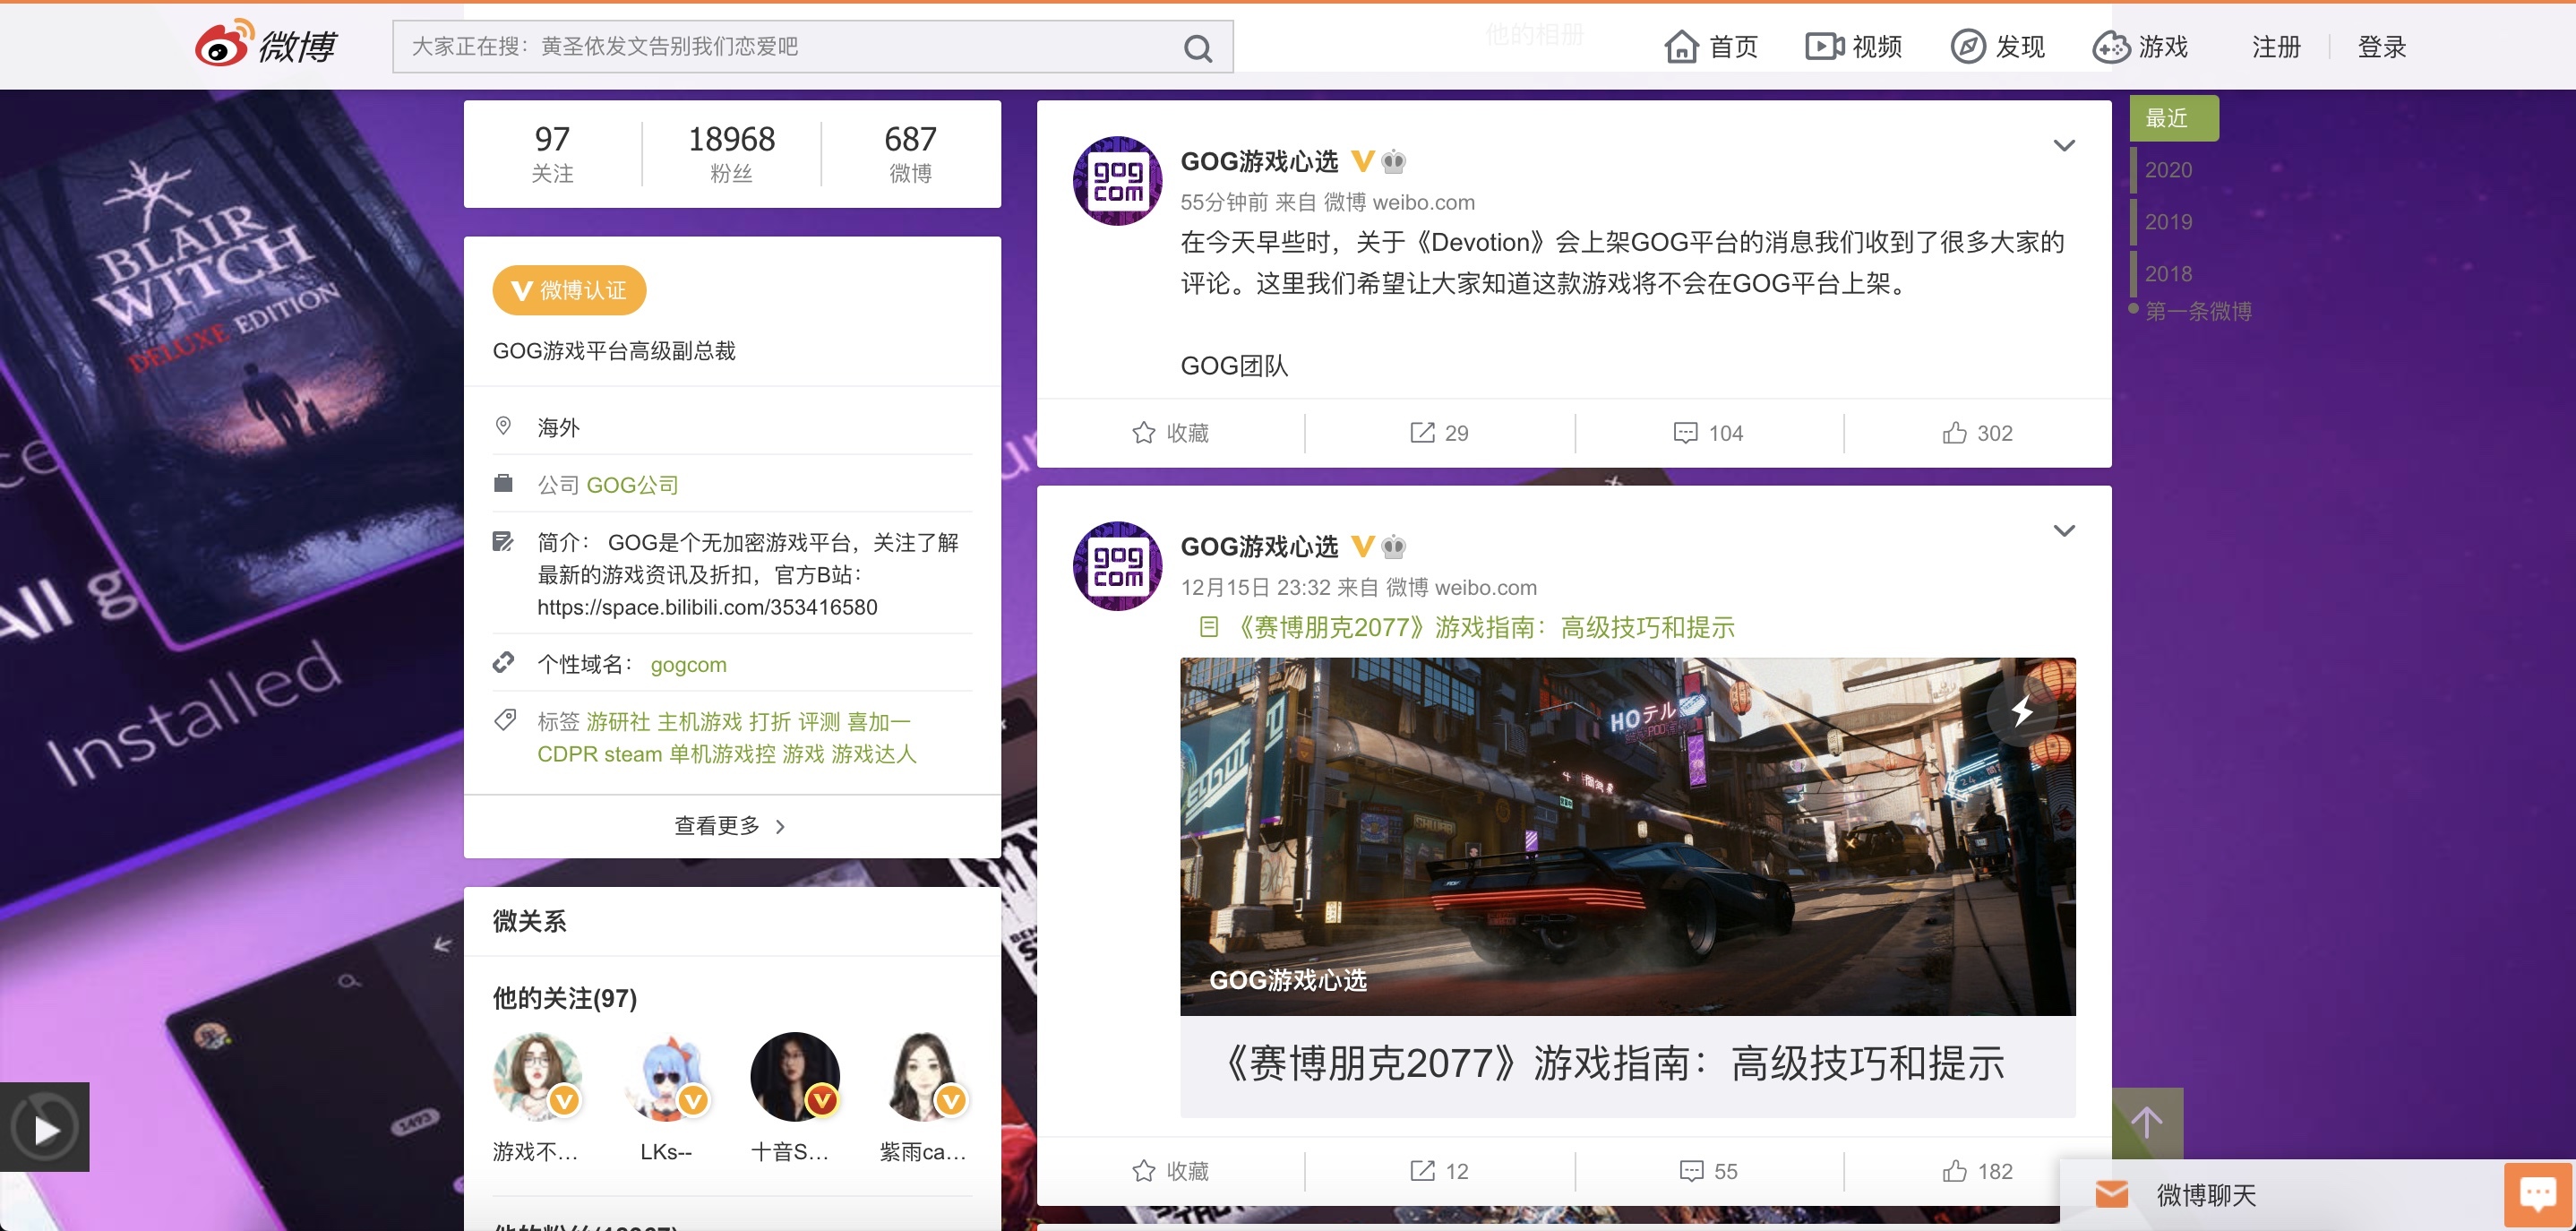The image size is (2576, 1231).
Task: Click the 微博认证 verification badge
Action: [x=569, y=290]
